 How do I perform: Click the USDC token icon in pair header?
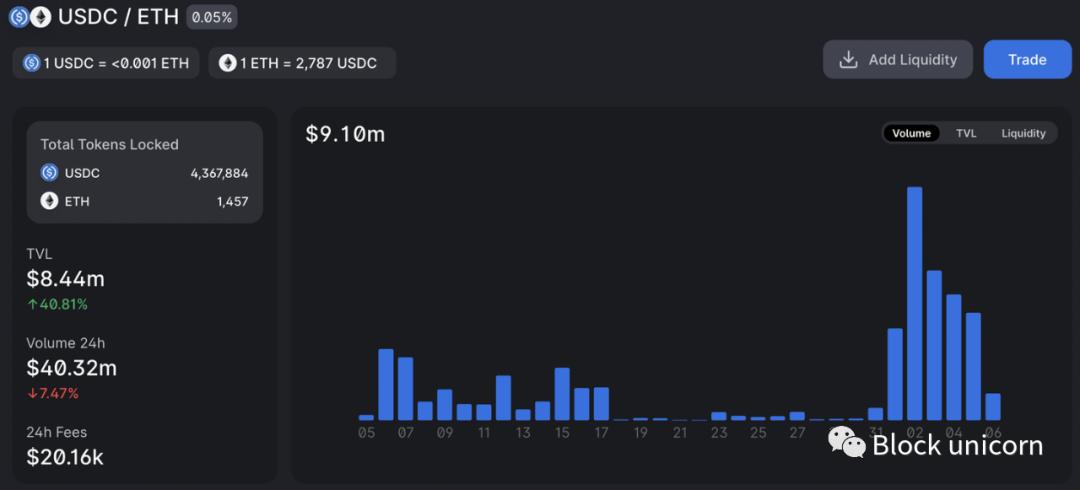click(x=19, y=17)
